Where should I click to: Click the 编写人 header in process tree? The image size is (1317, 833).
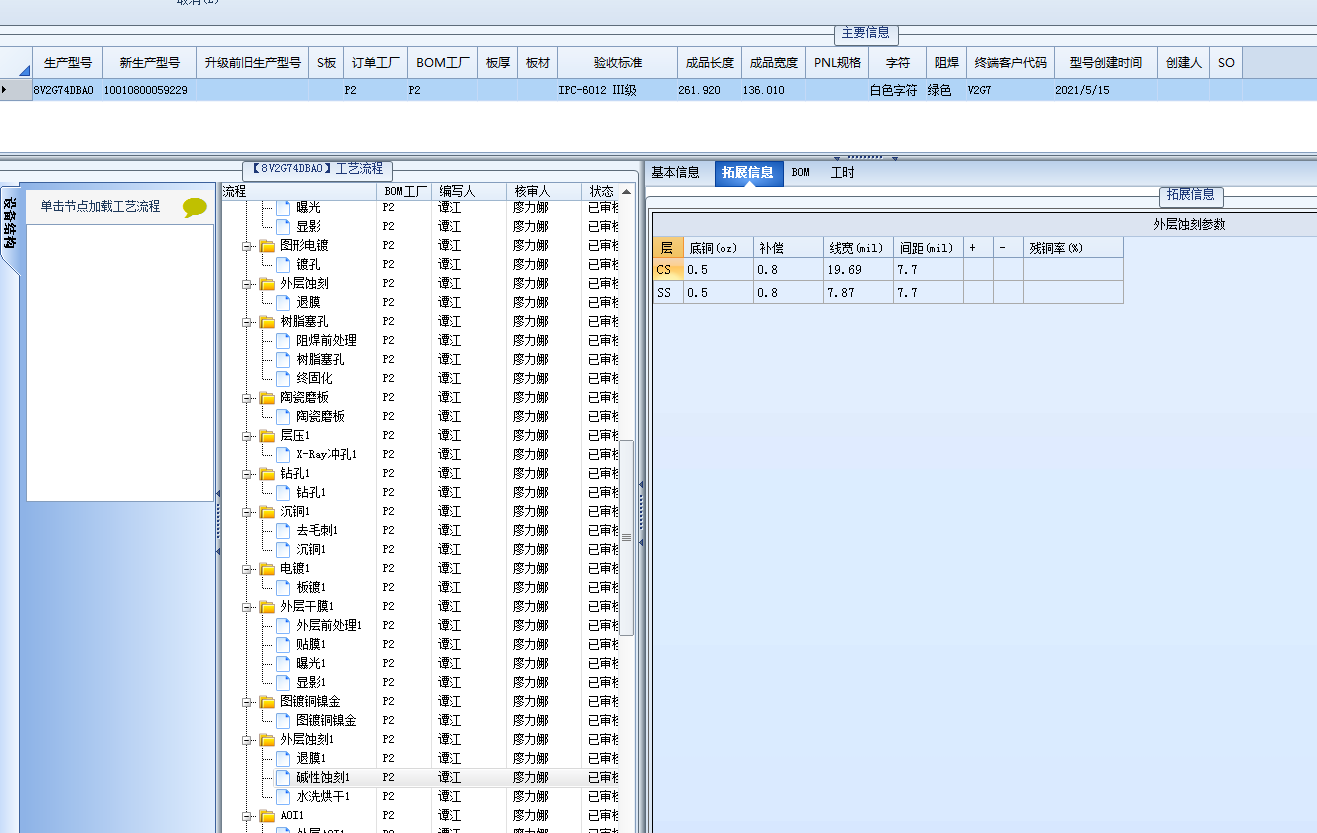pos(470,191)
